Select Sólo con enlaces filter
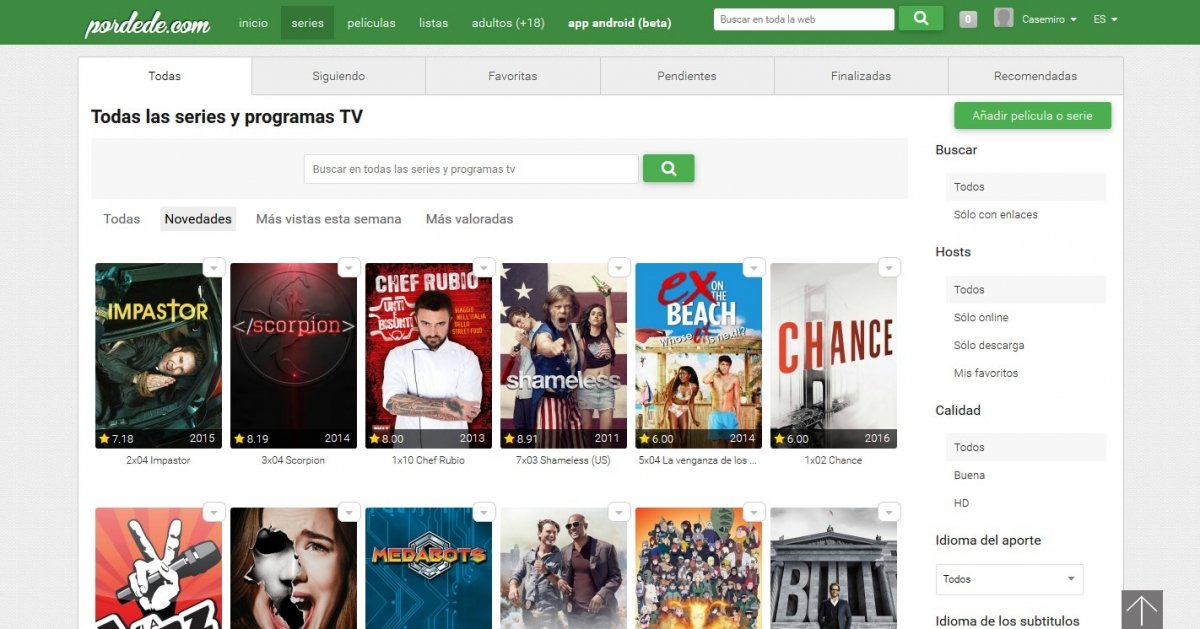Image resolution: width=1200 pixels, height=629 pixels. pos(995,215)
